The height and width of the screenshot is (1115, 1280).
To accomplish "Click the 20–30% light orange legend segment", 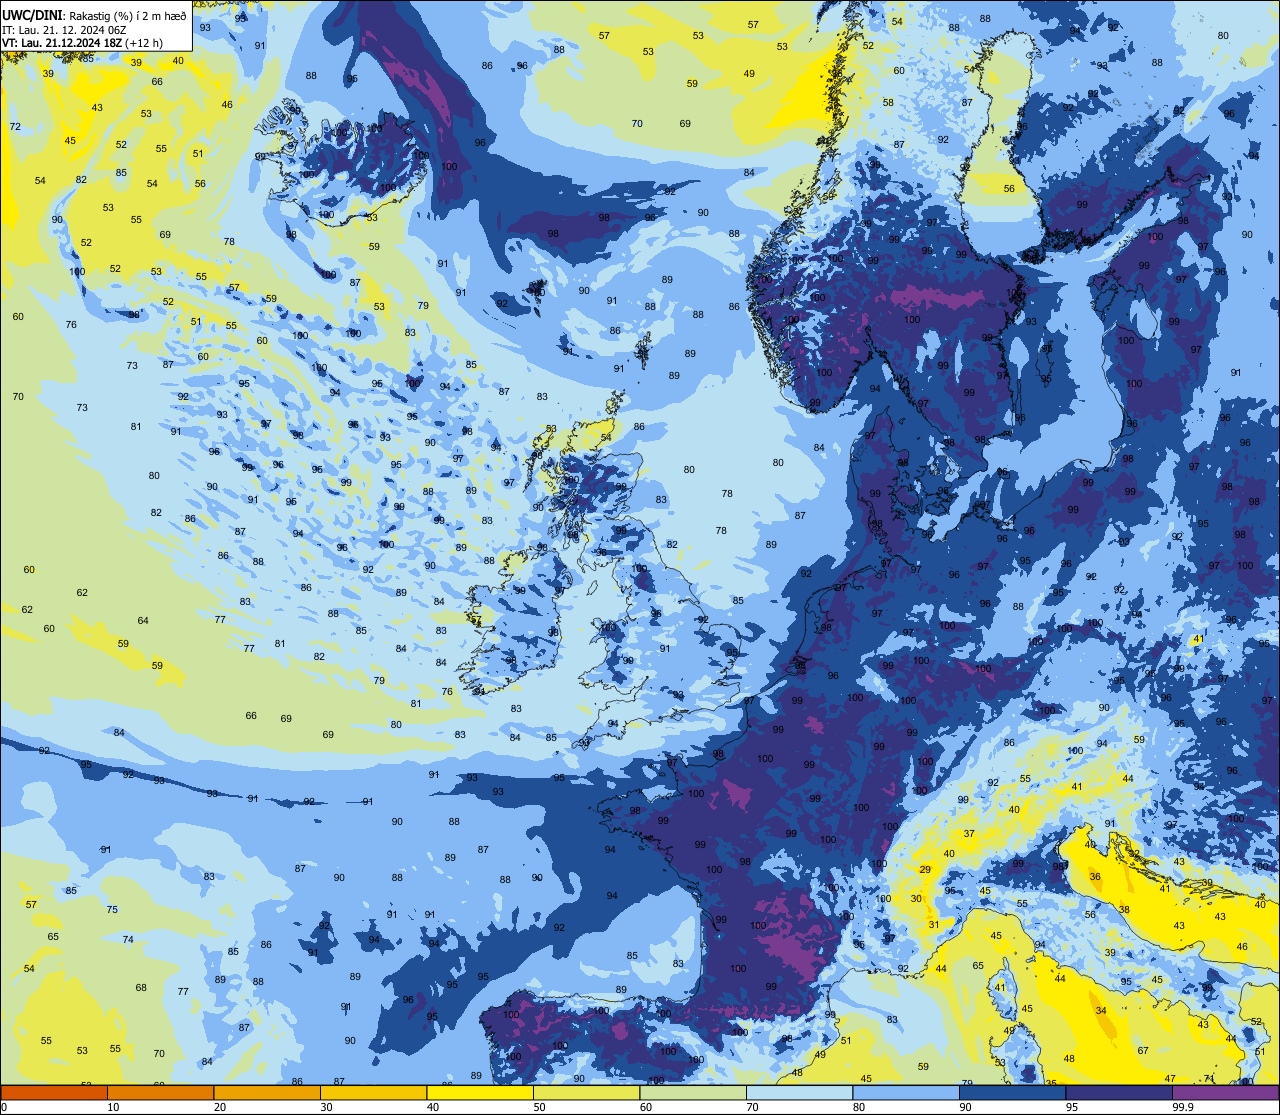I will [267, 1093].
